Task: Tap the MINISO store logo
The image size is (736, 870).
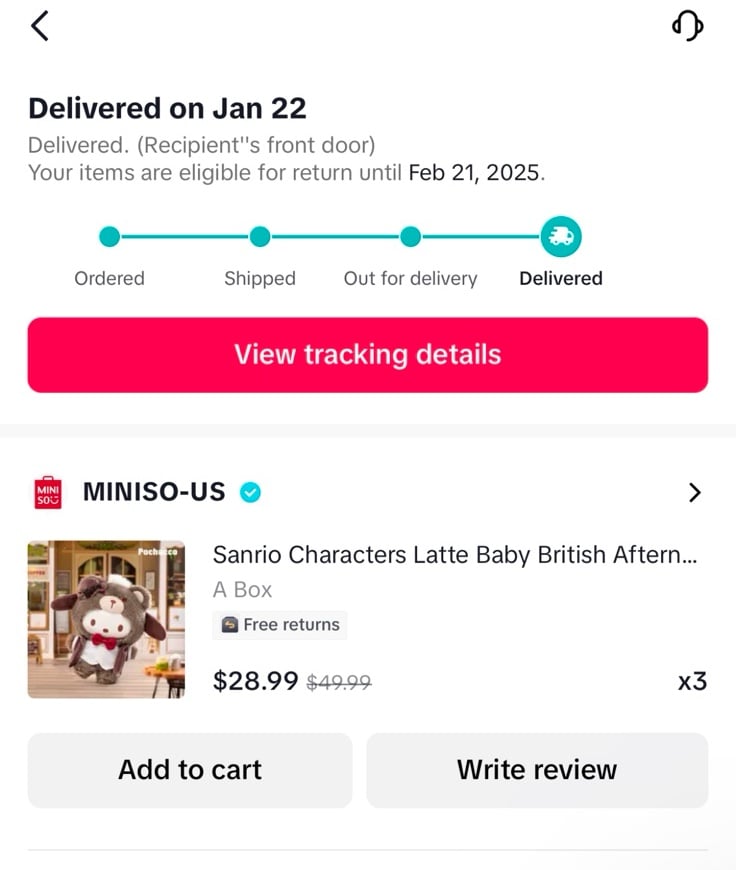Action: click(48, 493)
